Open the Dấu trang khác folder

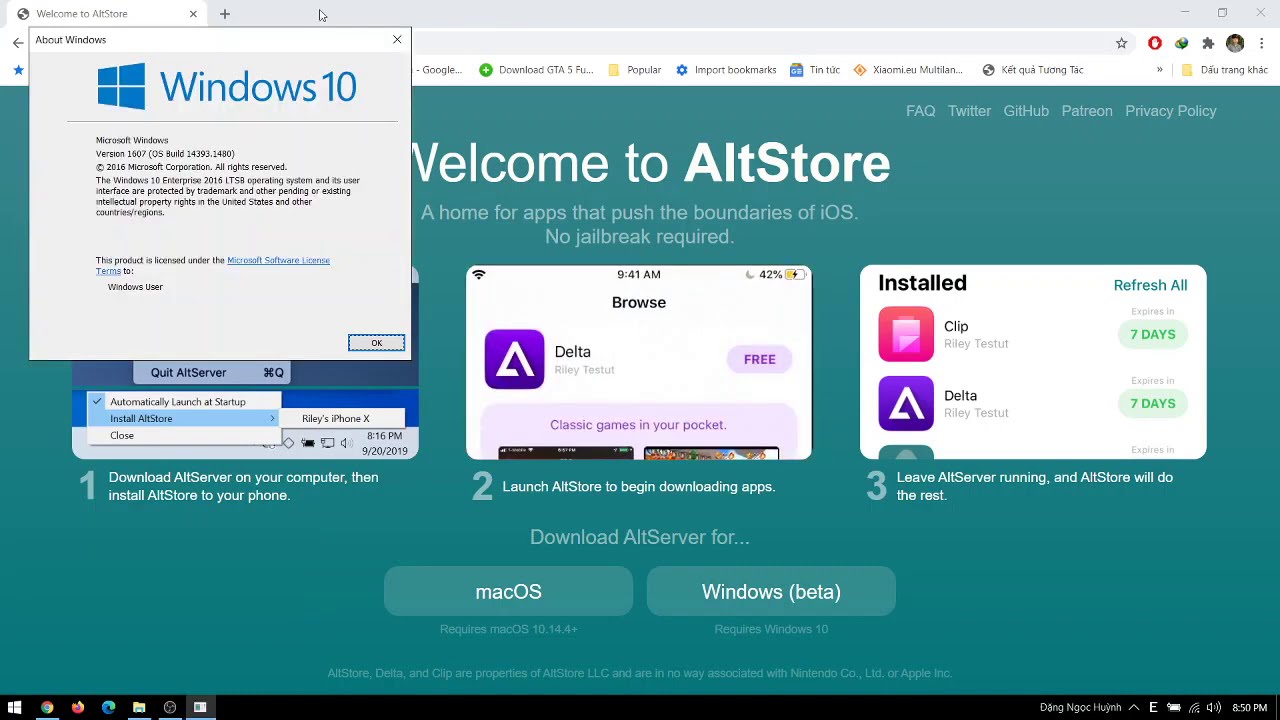click(1224, 70)
